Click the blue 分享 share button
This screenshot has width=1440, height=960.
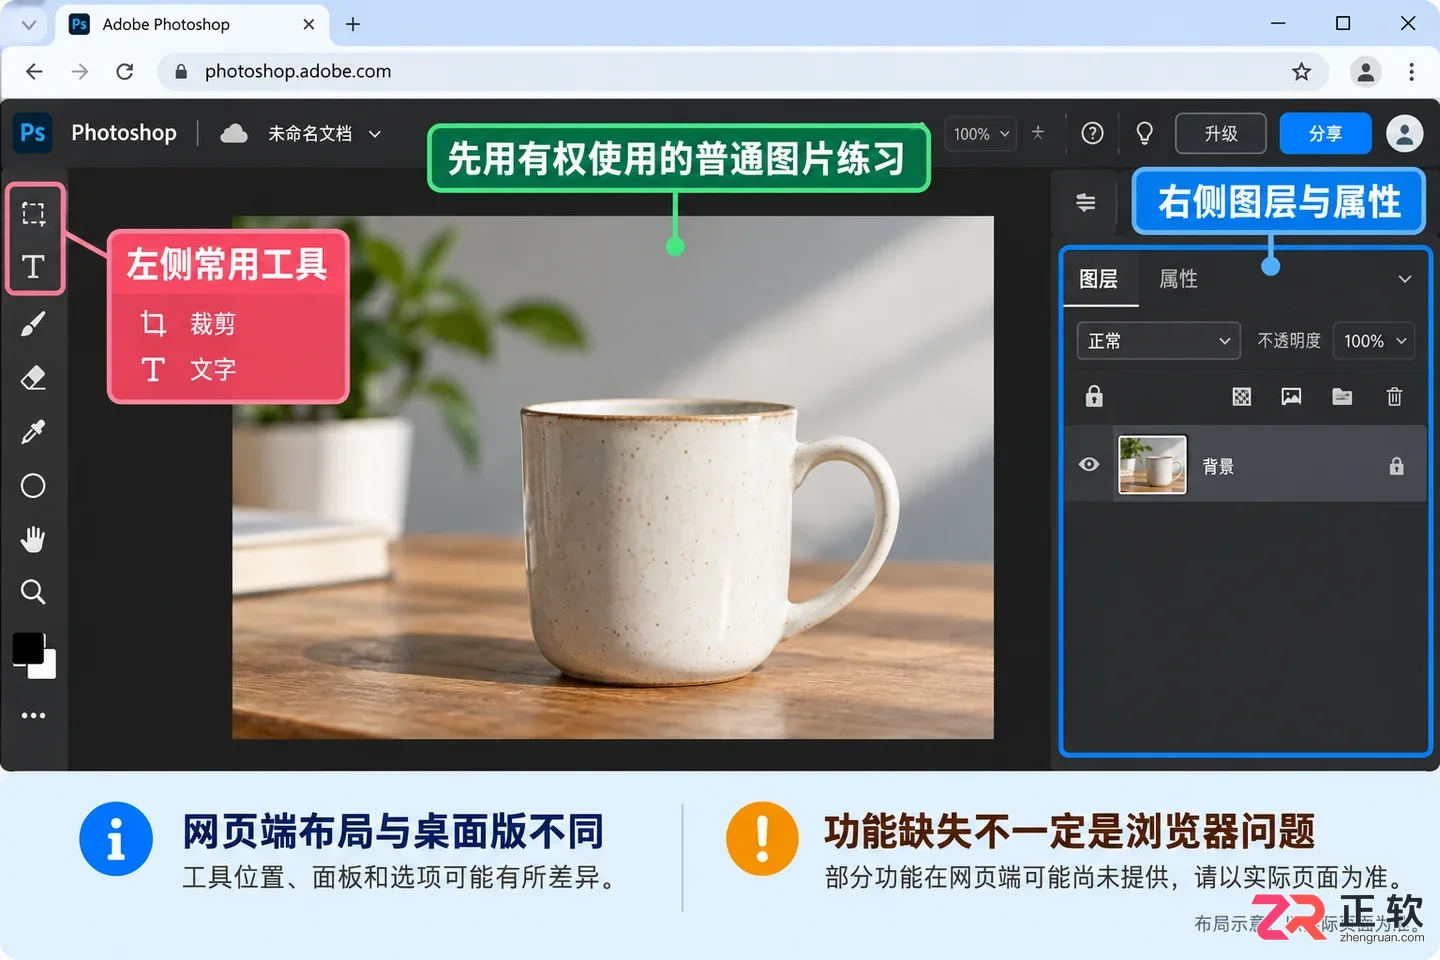(1326, 133)
